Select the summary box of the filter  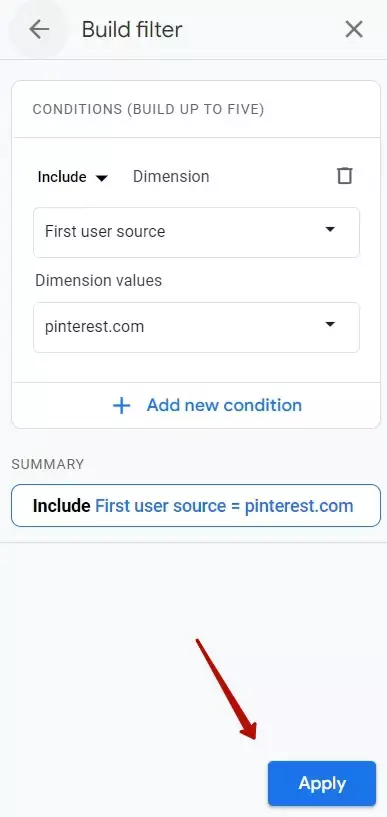196,505
